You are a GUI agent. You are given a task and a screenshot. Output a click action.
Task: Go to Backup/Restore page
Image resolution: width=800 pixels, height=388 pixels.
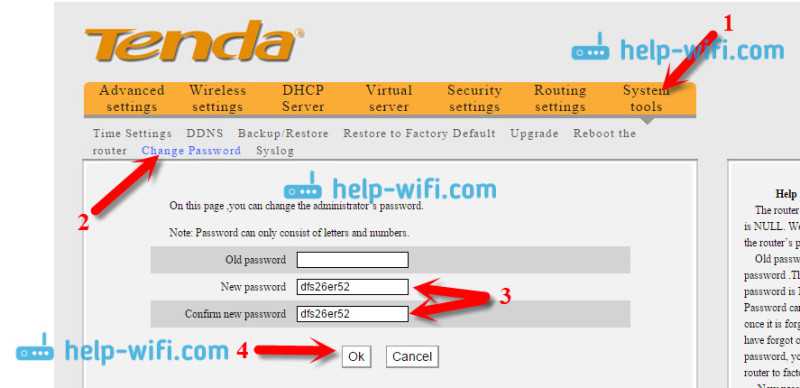click(x=283, y=134)
